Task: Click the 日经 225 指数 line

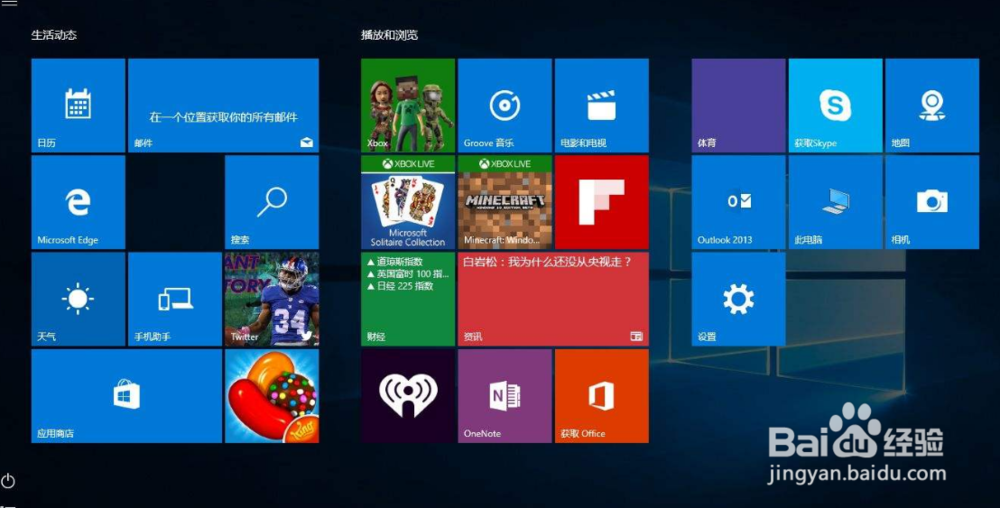Action: (400, 286)
